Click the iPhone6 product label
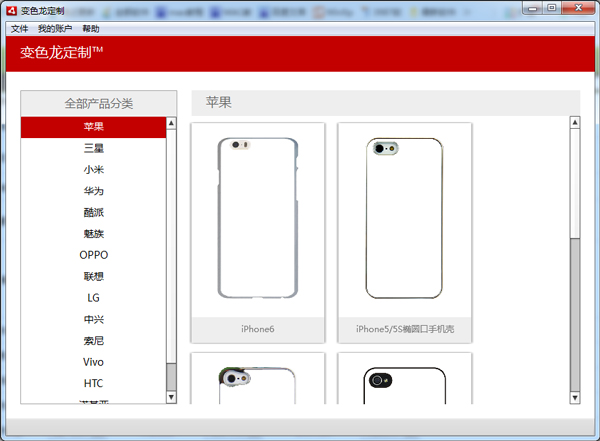Screen dimensions: 600x441 point(257,329)
